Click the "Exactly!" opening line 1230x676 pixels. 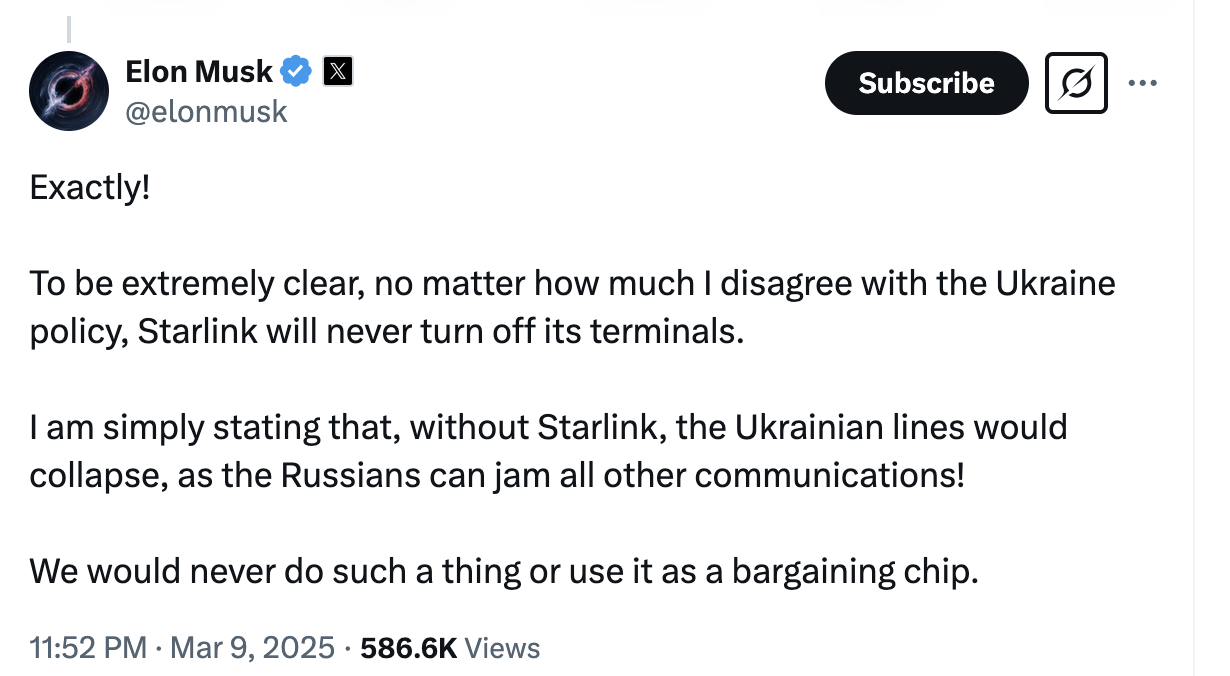90,187
